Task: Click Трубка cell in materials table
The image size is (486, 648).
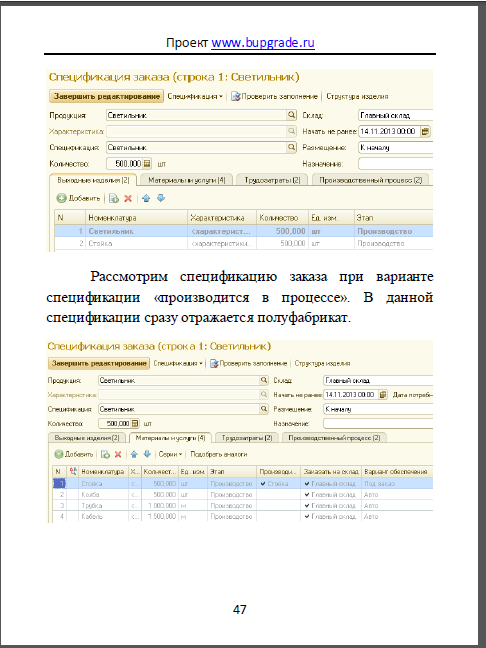Action: tap(103, 505)
